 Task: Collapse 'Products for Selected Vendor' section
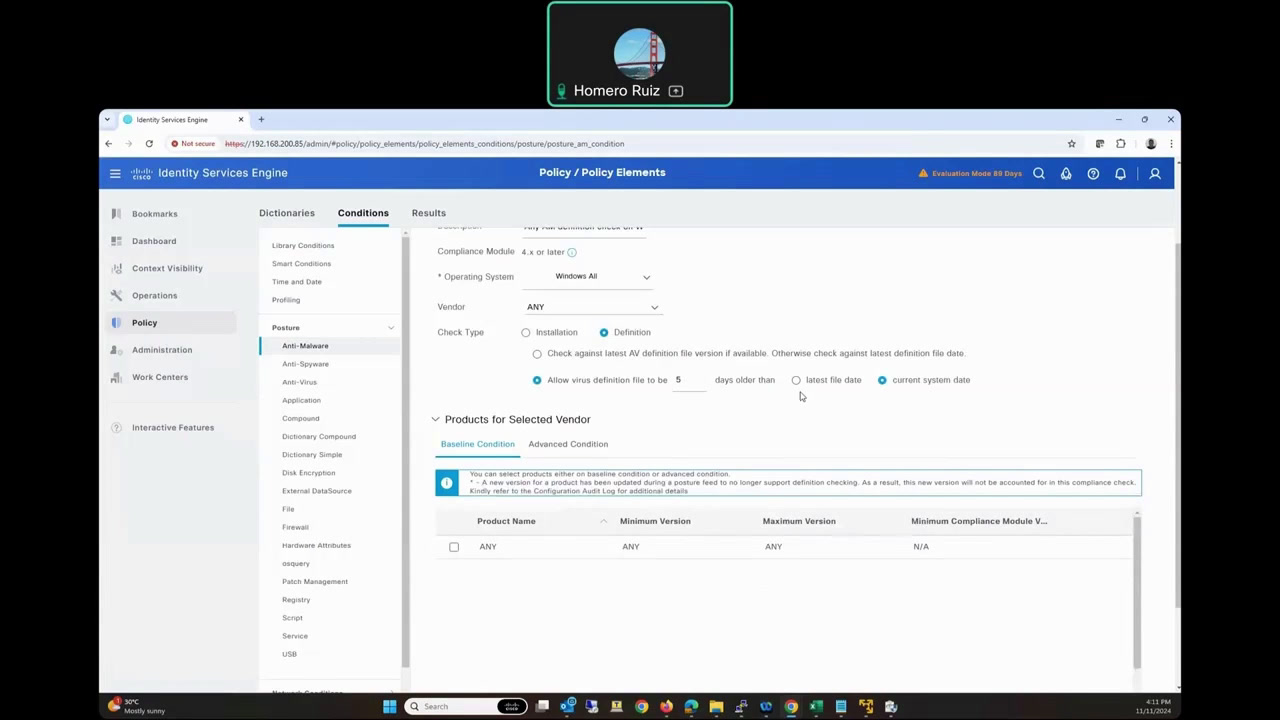tap(435, 419)
